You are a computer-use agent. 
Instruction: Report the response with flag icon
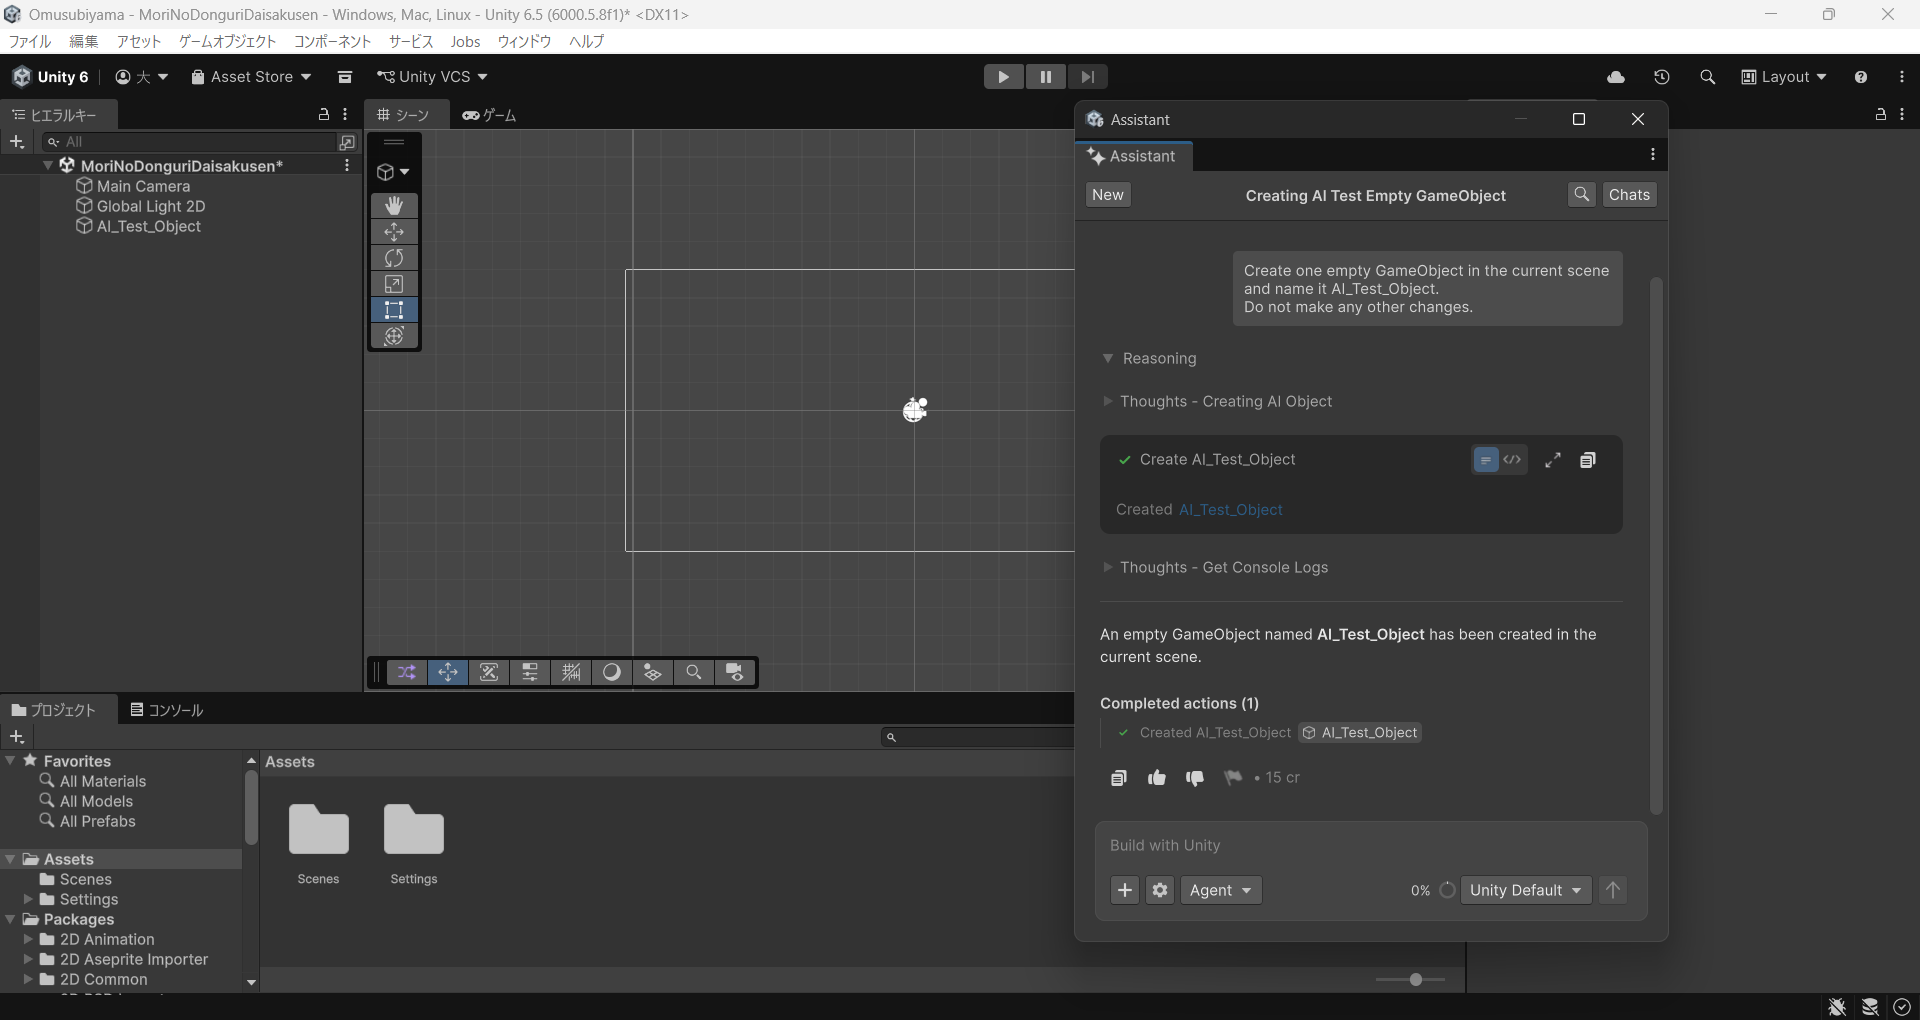coord(1233,778)
